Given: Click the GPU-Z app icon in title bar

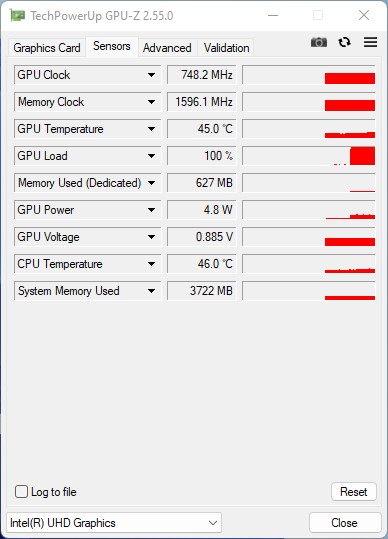Looking at the screenshot, I should (17, 15).
